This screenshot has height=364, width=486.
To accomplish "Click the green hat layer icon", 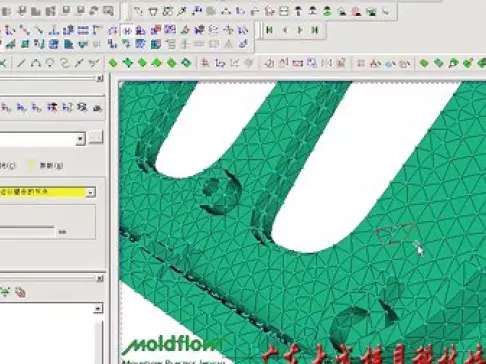I will (327, 12).
